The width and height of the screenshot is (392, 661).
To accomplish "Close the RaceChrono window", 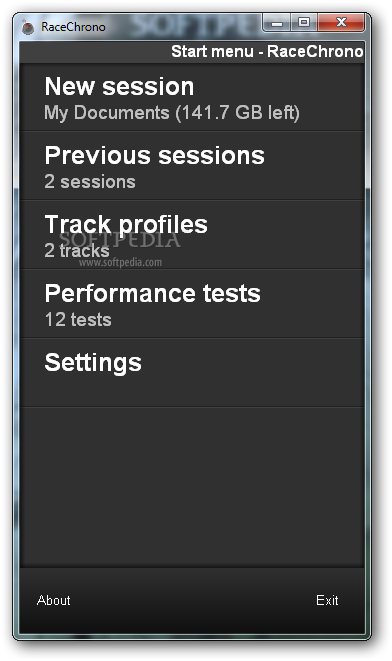I will pyautogui.click(x=341, y=22).
